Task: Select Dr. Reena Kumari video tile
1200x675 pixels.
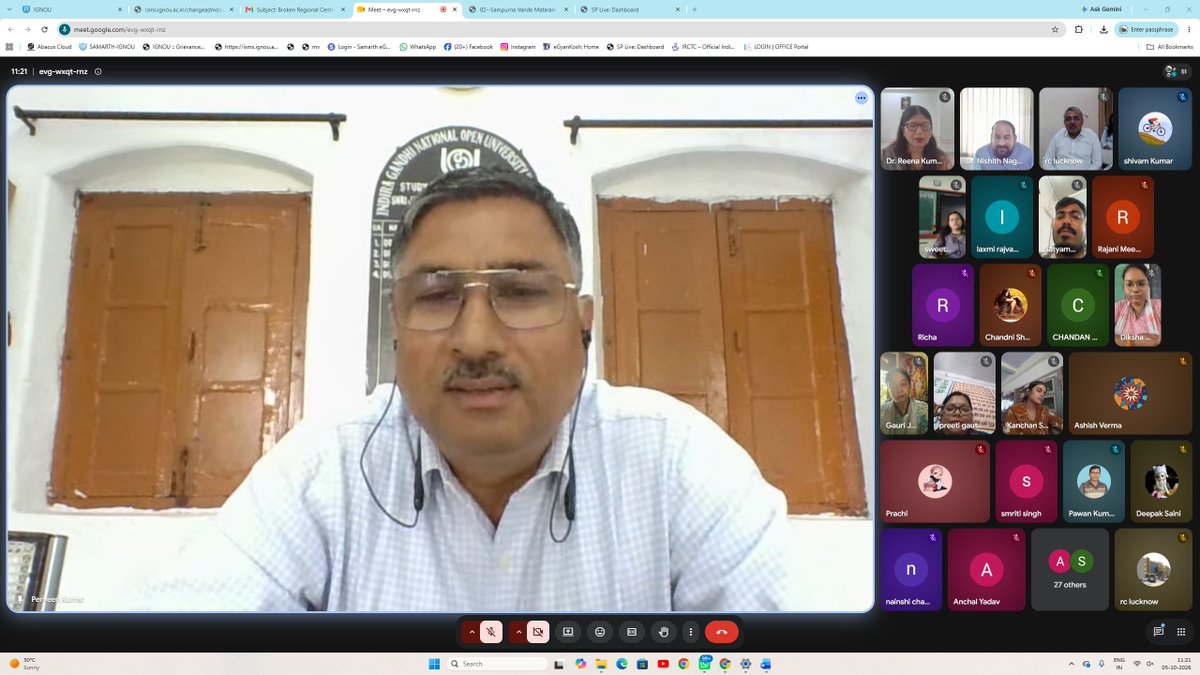Action: 917,128
